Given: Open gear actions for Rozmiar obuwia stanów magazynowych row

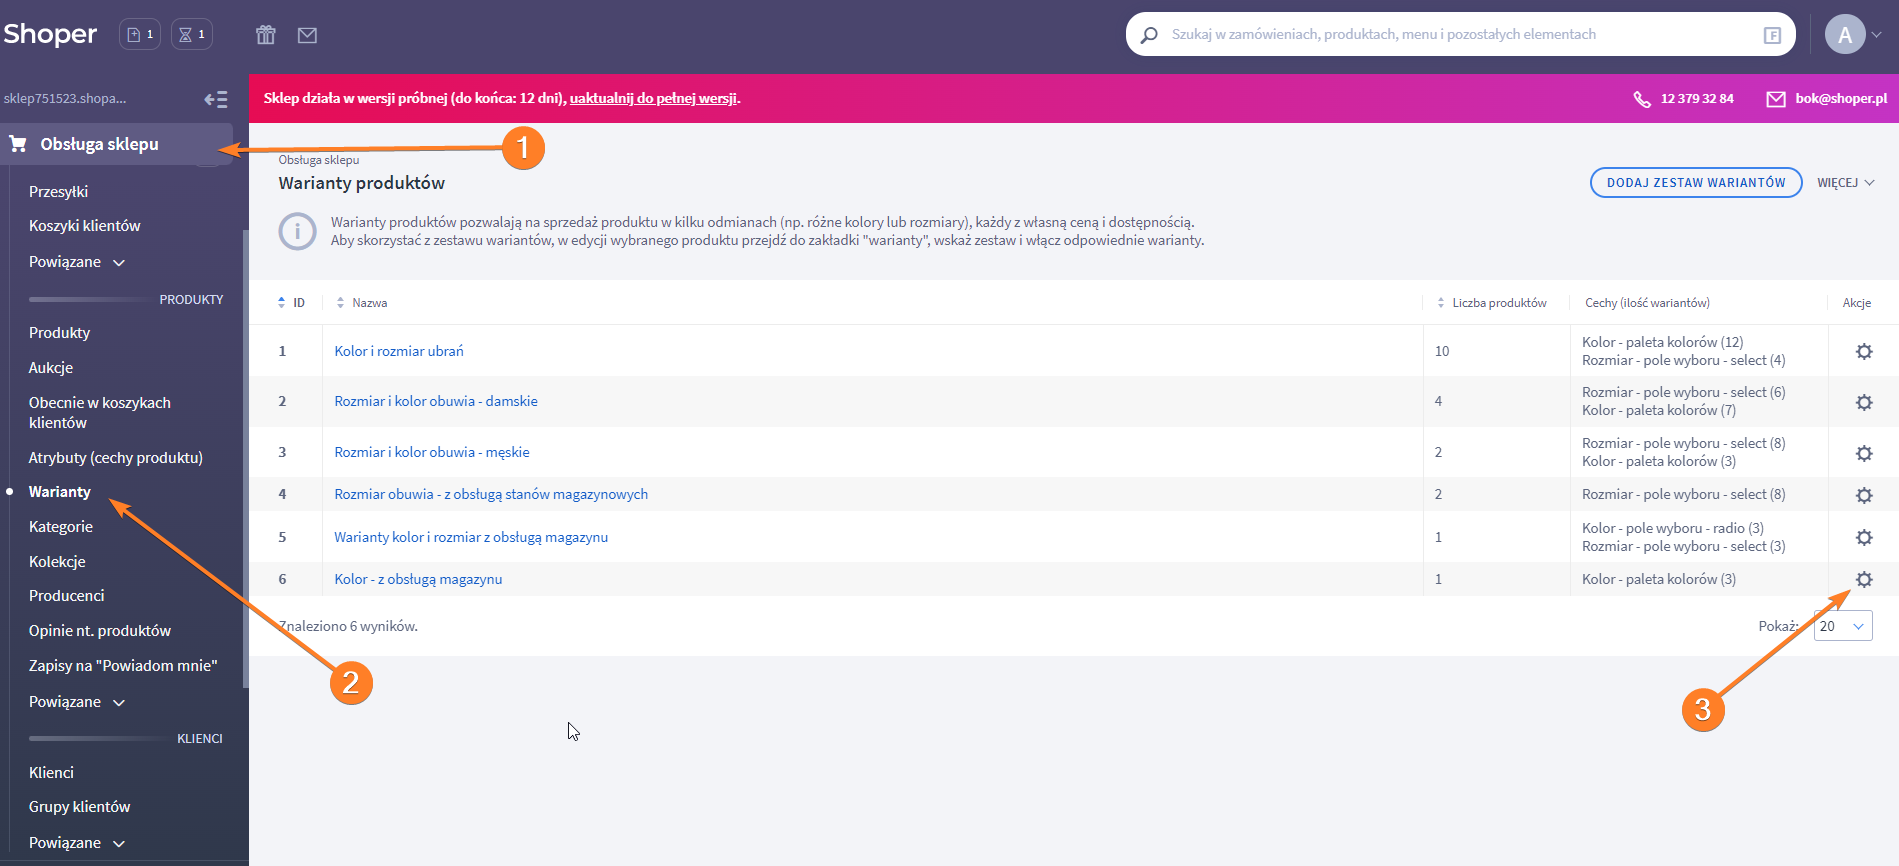Looking at the screenshot, I should pyautogui.click(x=1864, y=495).
